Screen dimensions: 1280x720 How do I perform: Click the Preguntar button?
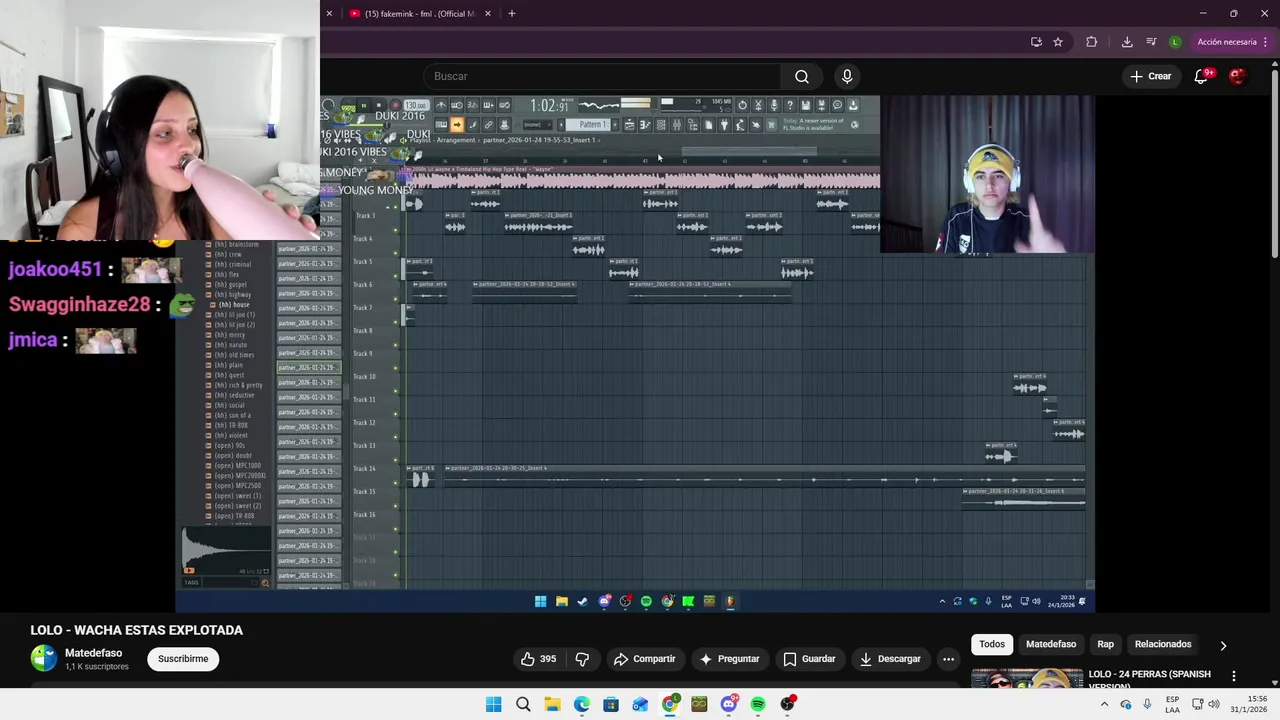(729, 659)
